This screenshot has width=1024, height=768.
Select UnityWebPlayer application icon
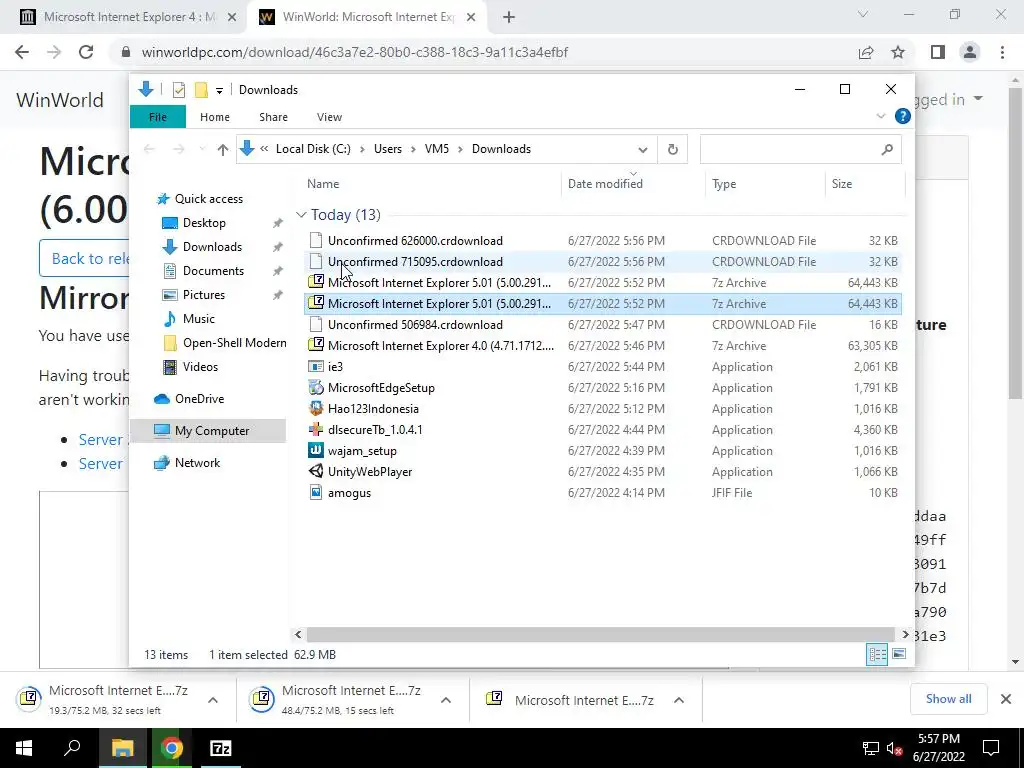[x=316, y=472]
